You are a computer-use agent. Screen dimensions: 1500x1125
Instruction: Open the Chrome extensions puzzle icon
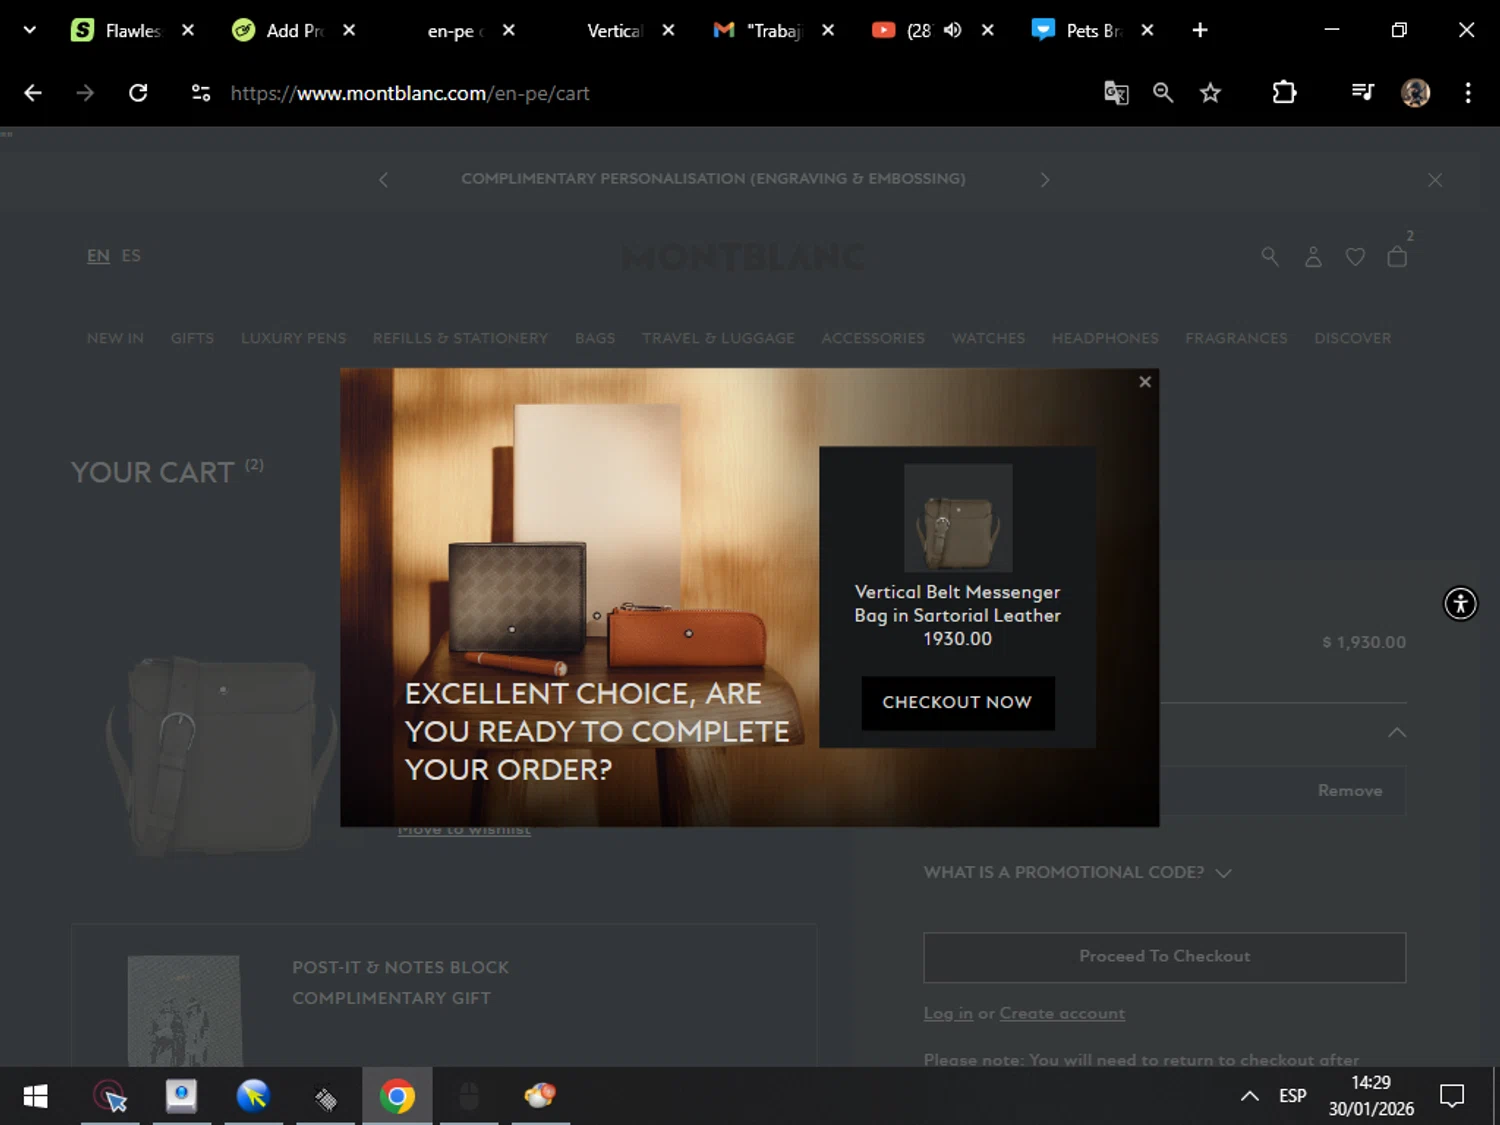coord(1284,93)
